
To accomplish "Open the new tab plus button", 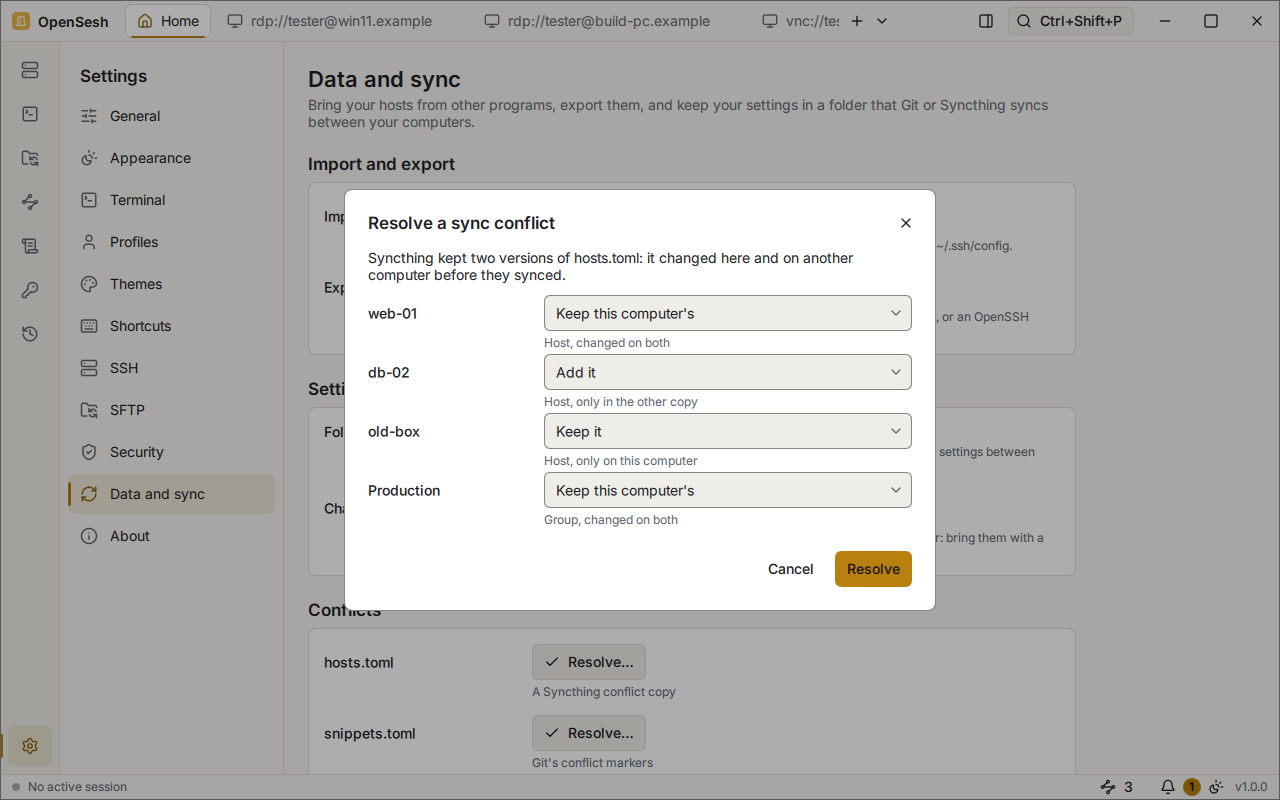I will coord(856,21).
